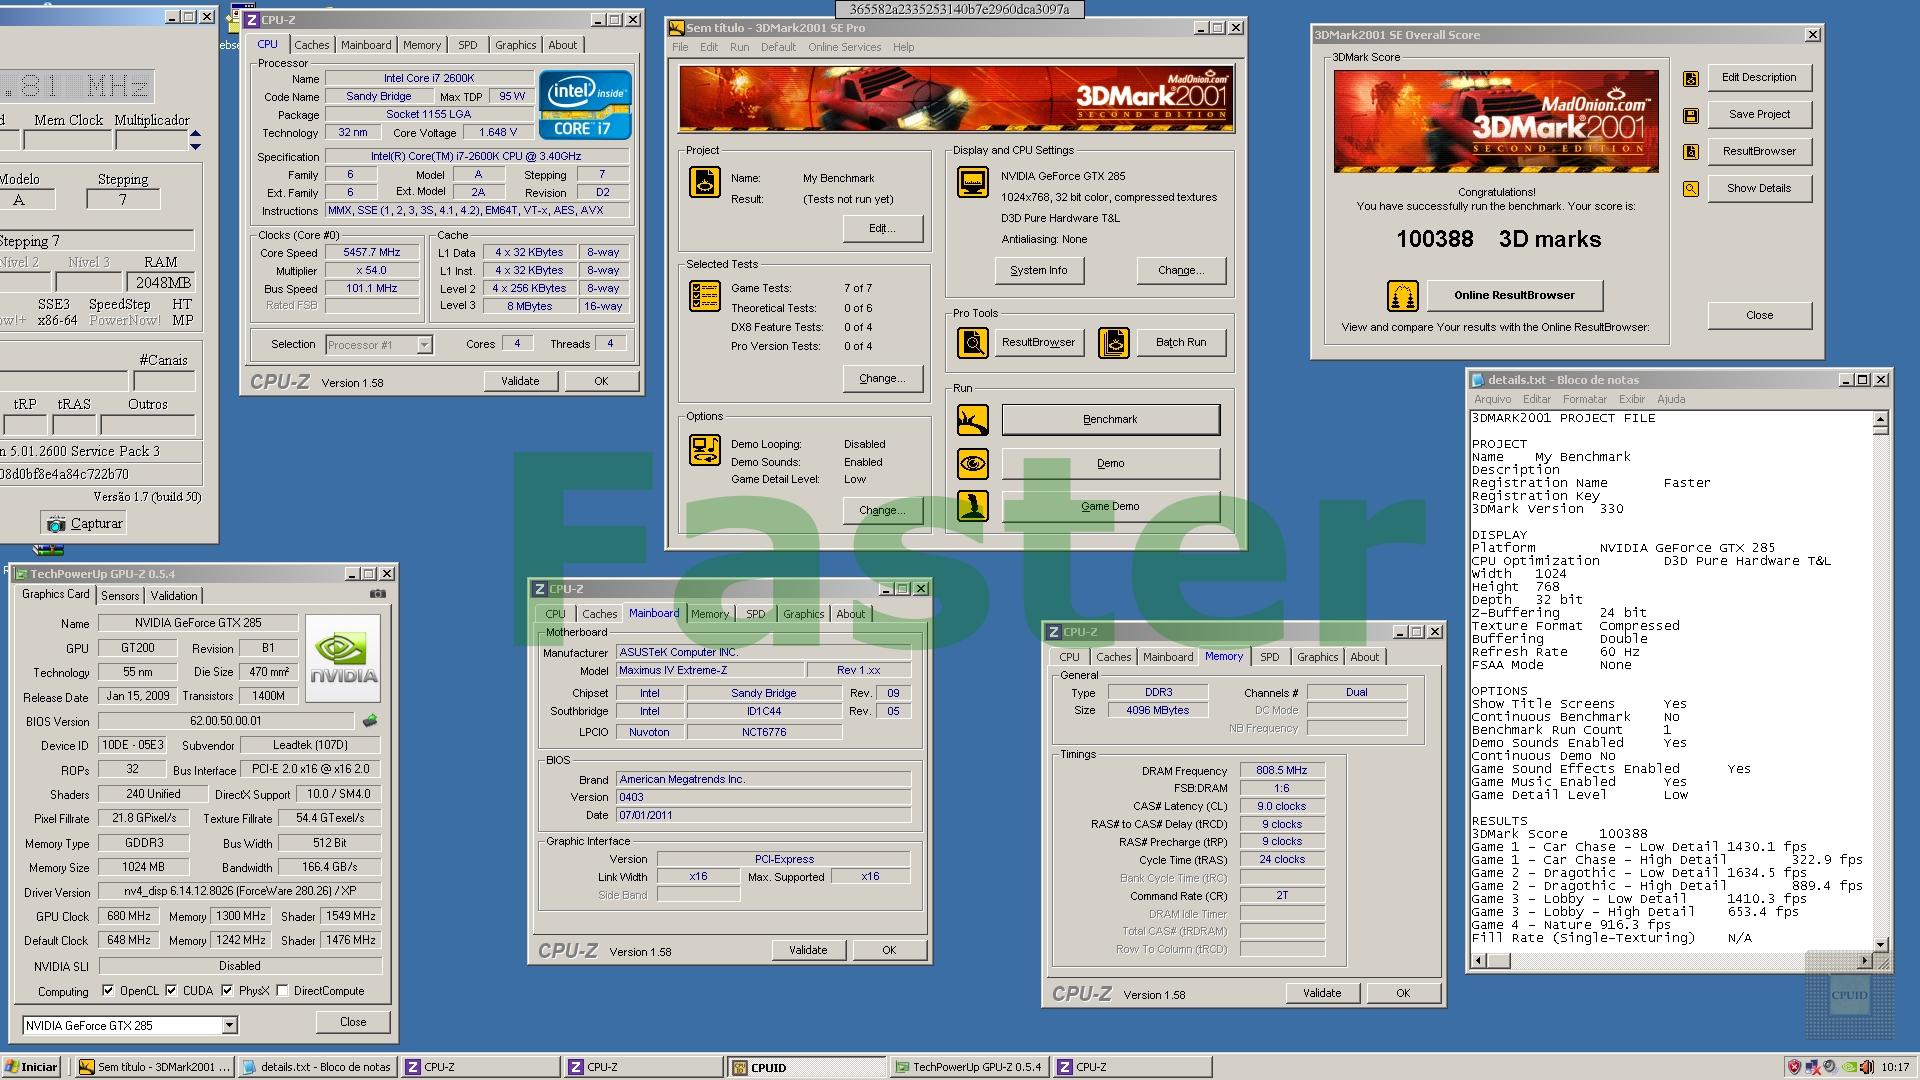
Task: Switch to the SPD tab in Memory CPU-Z window
Action: (x=1269, y=657)
